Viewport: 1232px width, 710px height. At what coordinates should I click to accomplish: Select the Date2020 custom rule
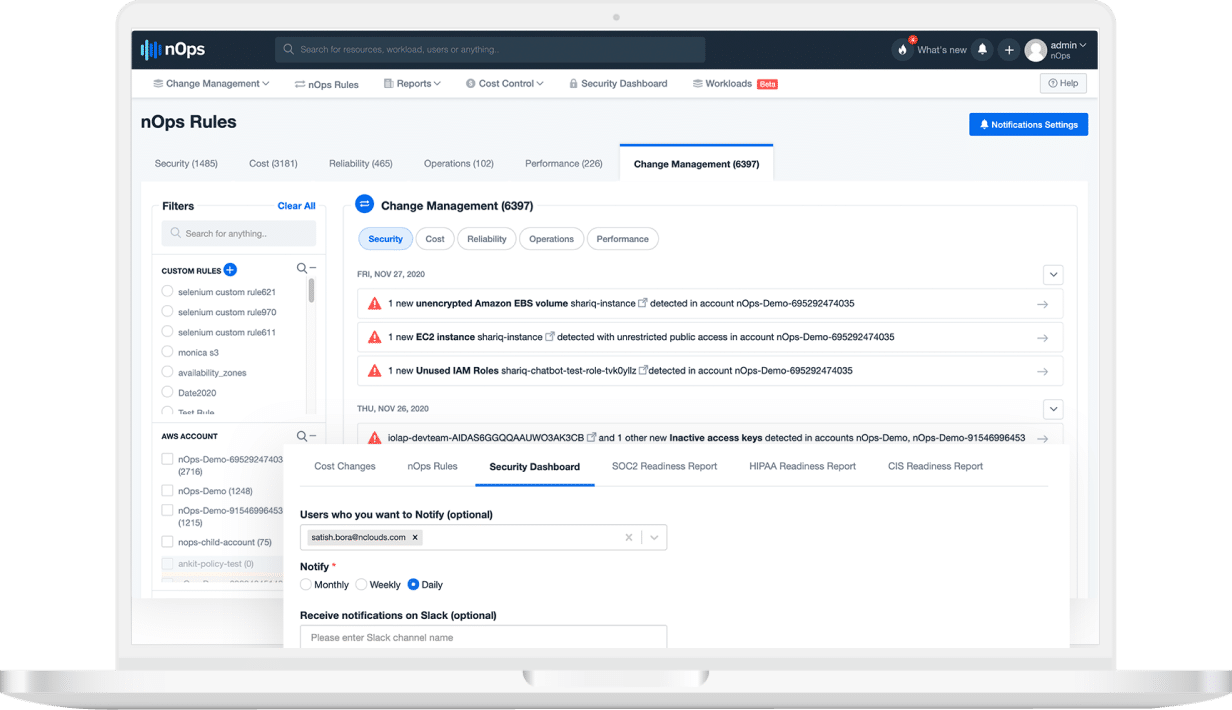click(x=167, y=392)
